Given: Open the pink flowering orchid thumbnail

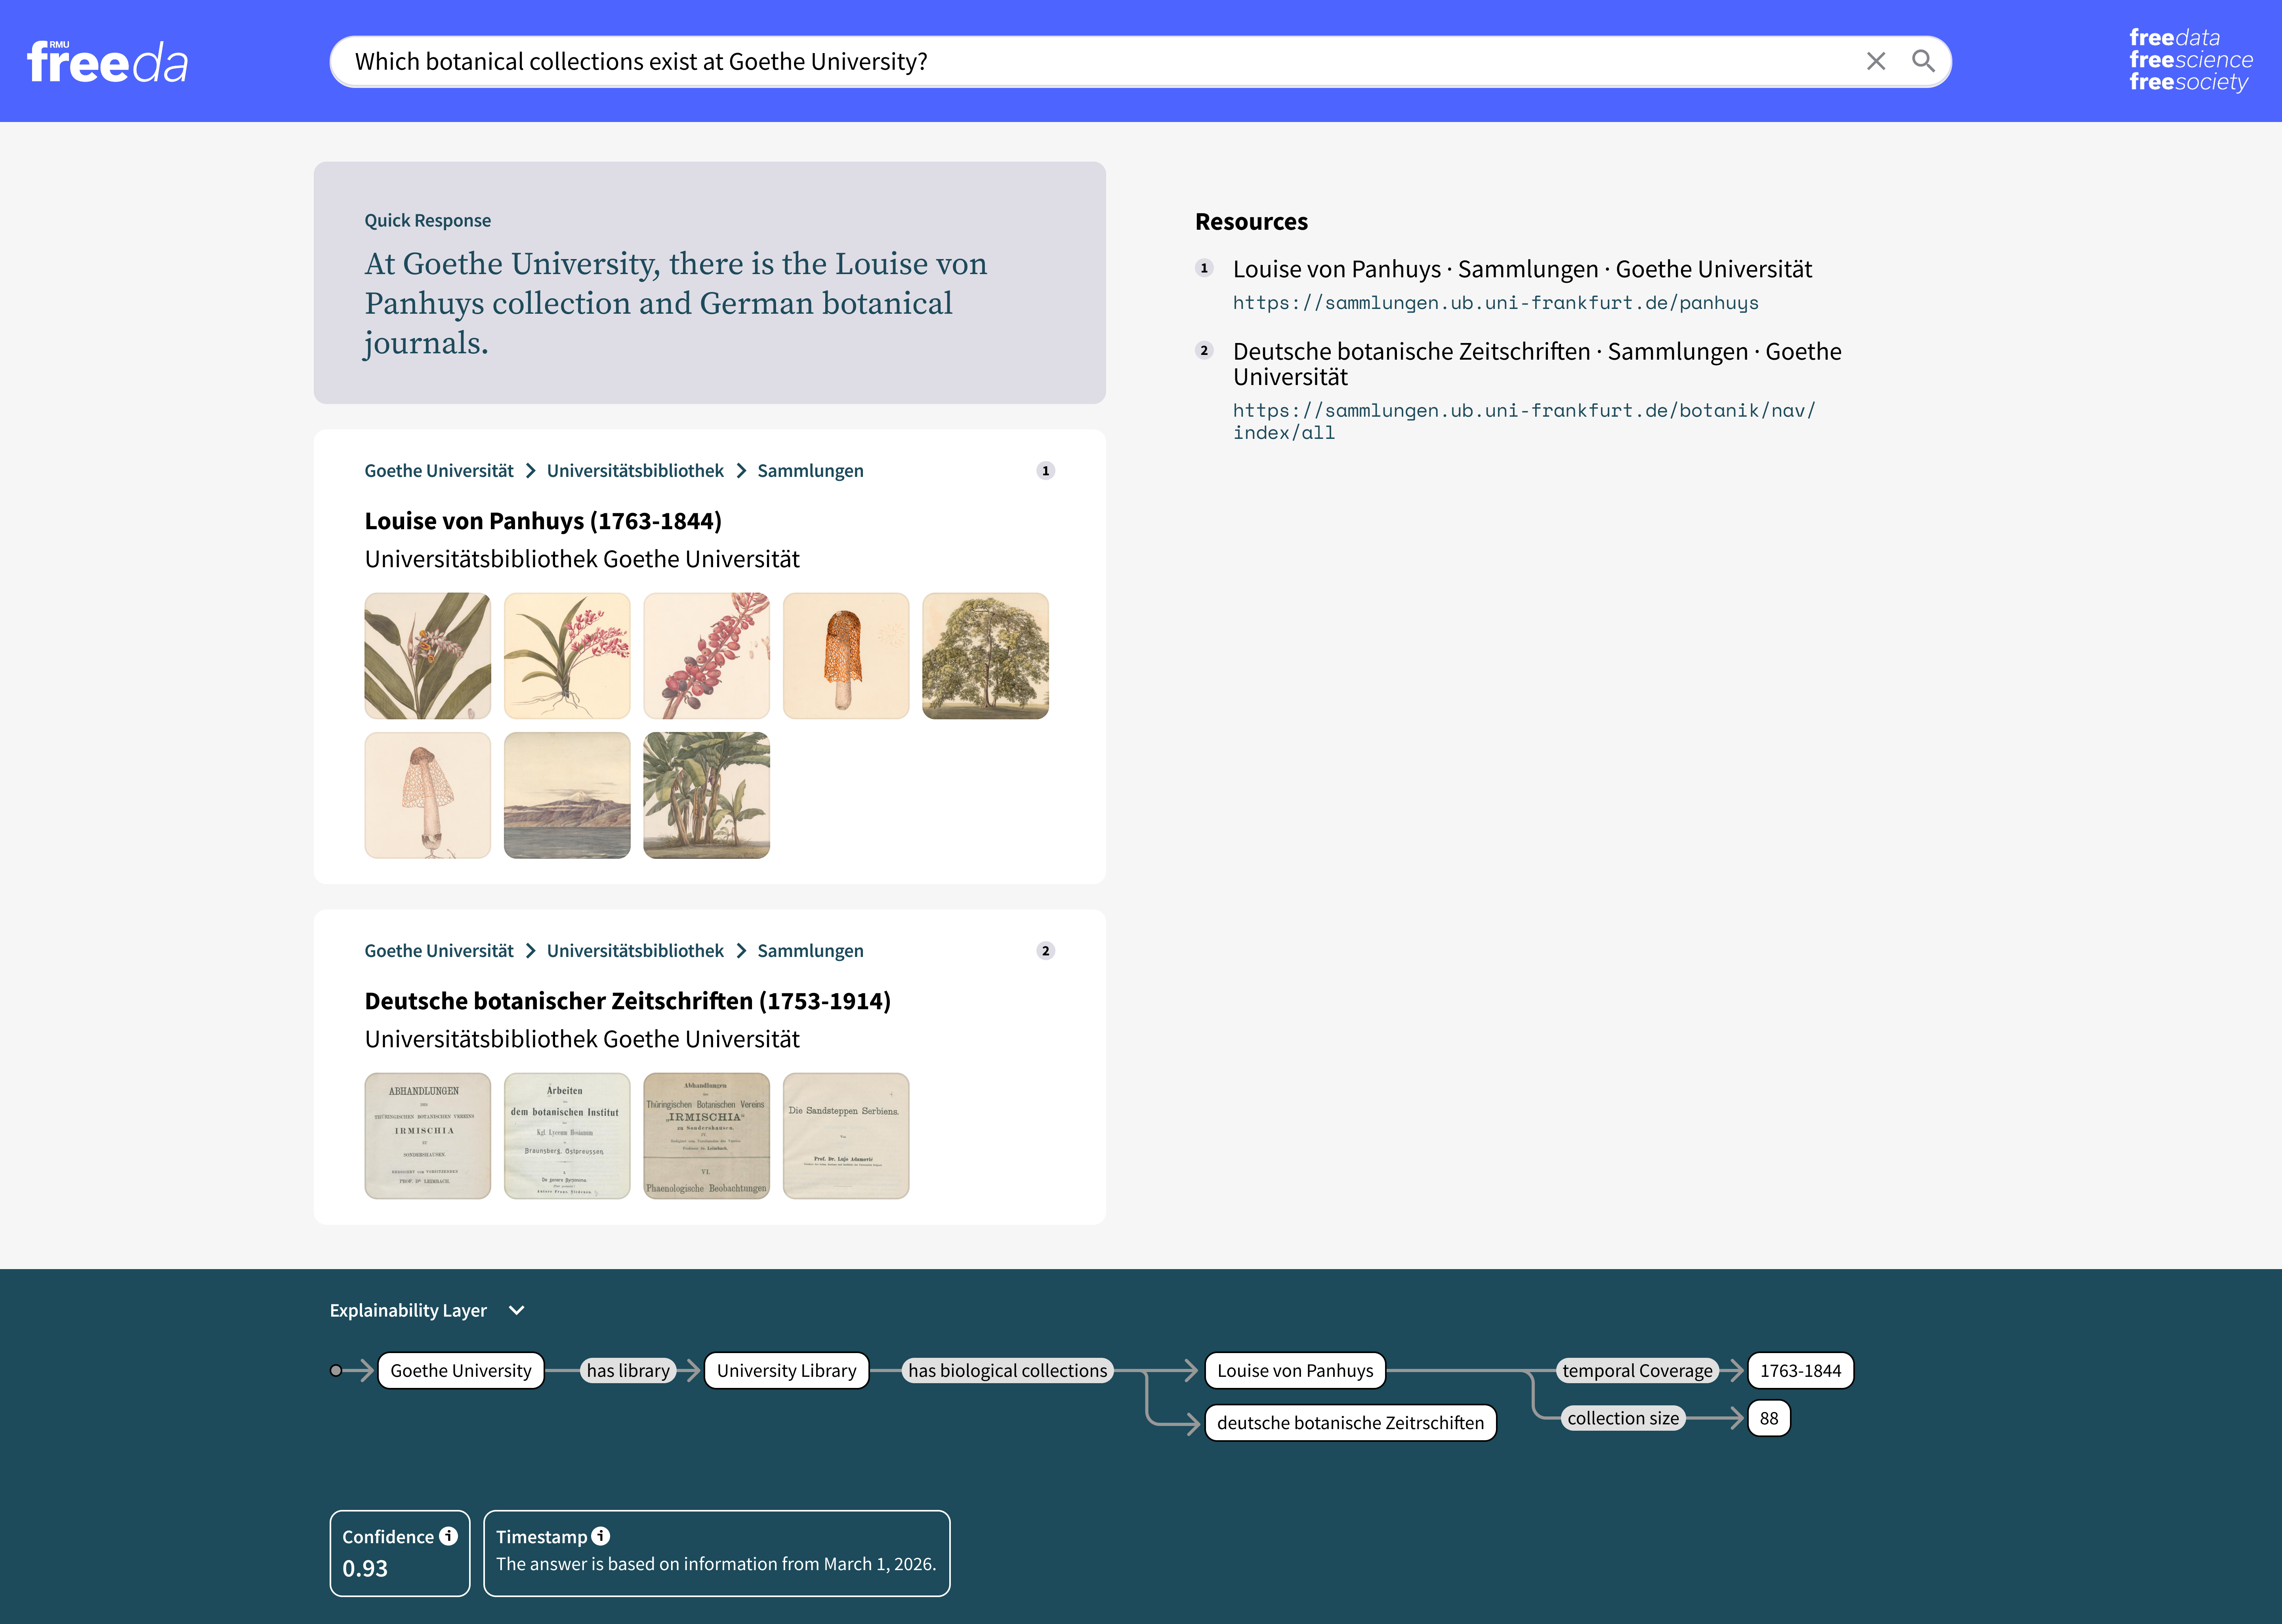Looking at the screenshot, I should pos(567,656).
